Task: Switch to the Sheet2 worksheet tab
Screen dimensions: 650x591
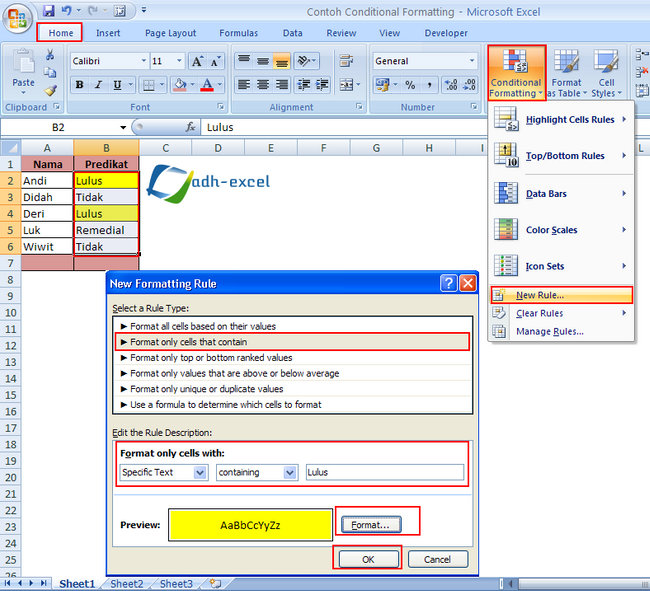Action: pyautogui.click(x=126, y=584)
